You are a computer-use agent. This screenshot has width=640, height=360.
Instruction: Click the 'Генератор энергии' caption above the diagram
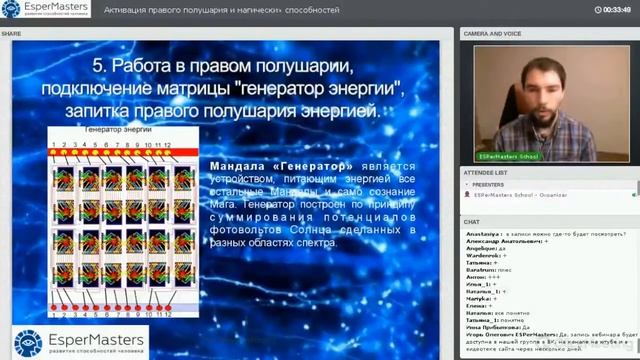pyautogui.click(x=118, y=129)
